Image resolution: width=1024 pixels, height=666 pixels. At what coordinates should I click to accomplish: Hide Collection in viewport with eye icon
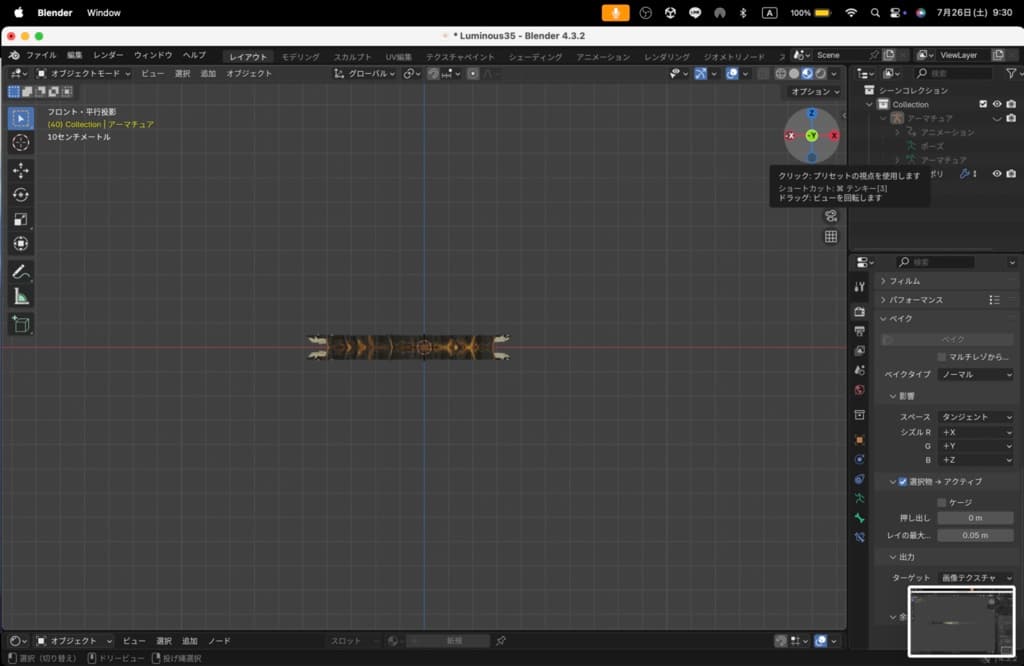click(997, 104)
